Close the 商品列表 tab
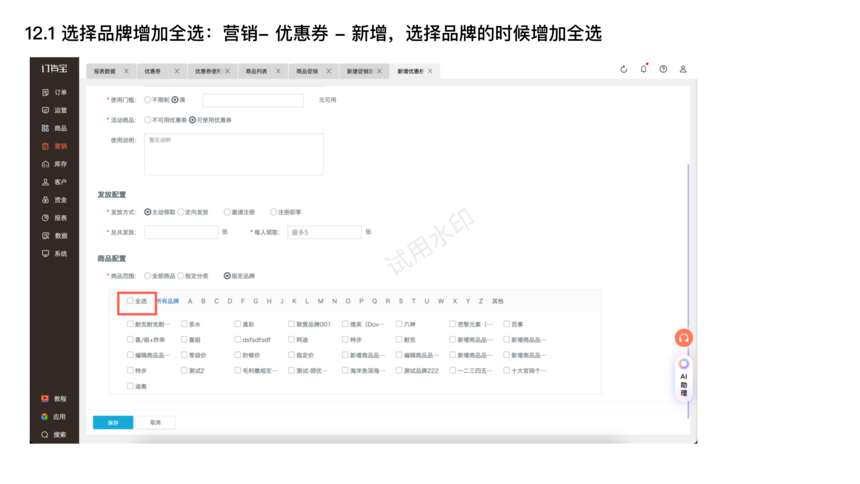 [278, 71]
